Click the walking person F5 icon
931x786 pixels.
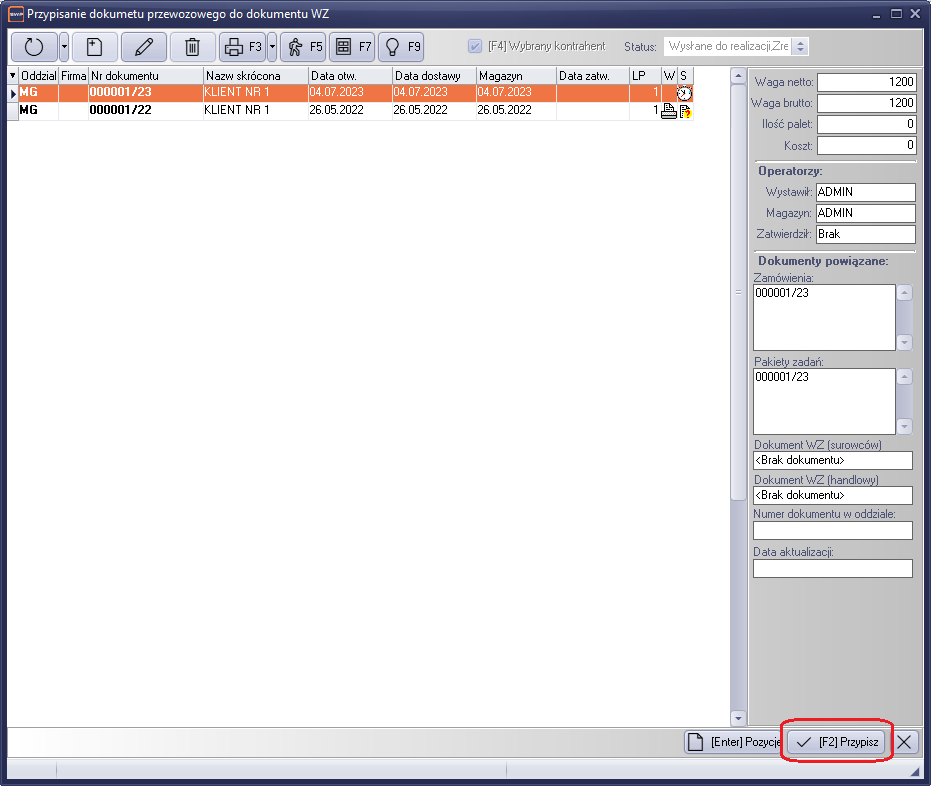tap(303, 47)
